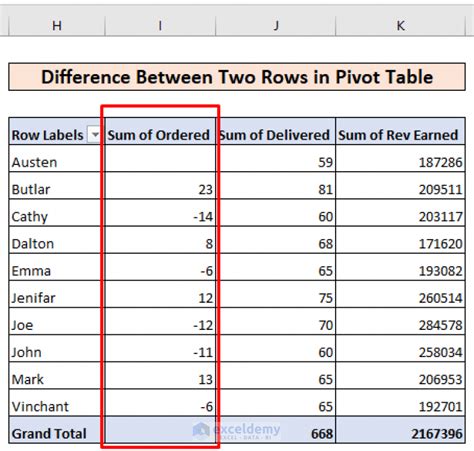
Task: Select the 'Sum of Ordered' header cell
Action: 160,131
